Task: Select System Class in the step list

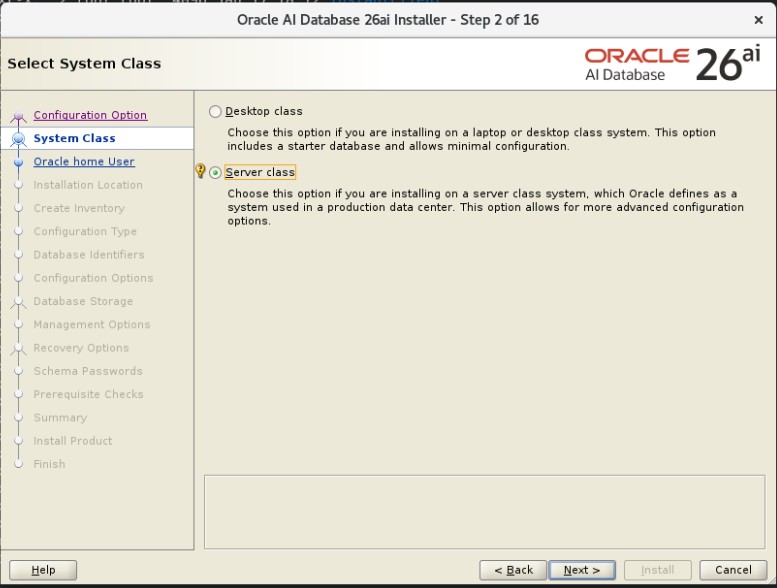Action: pyautogui.click(x=74, y=138)
